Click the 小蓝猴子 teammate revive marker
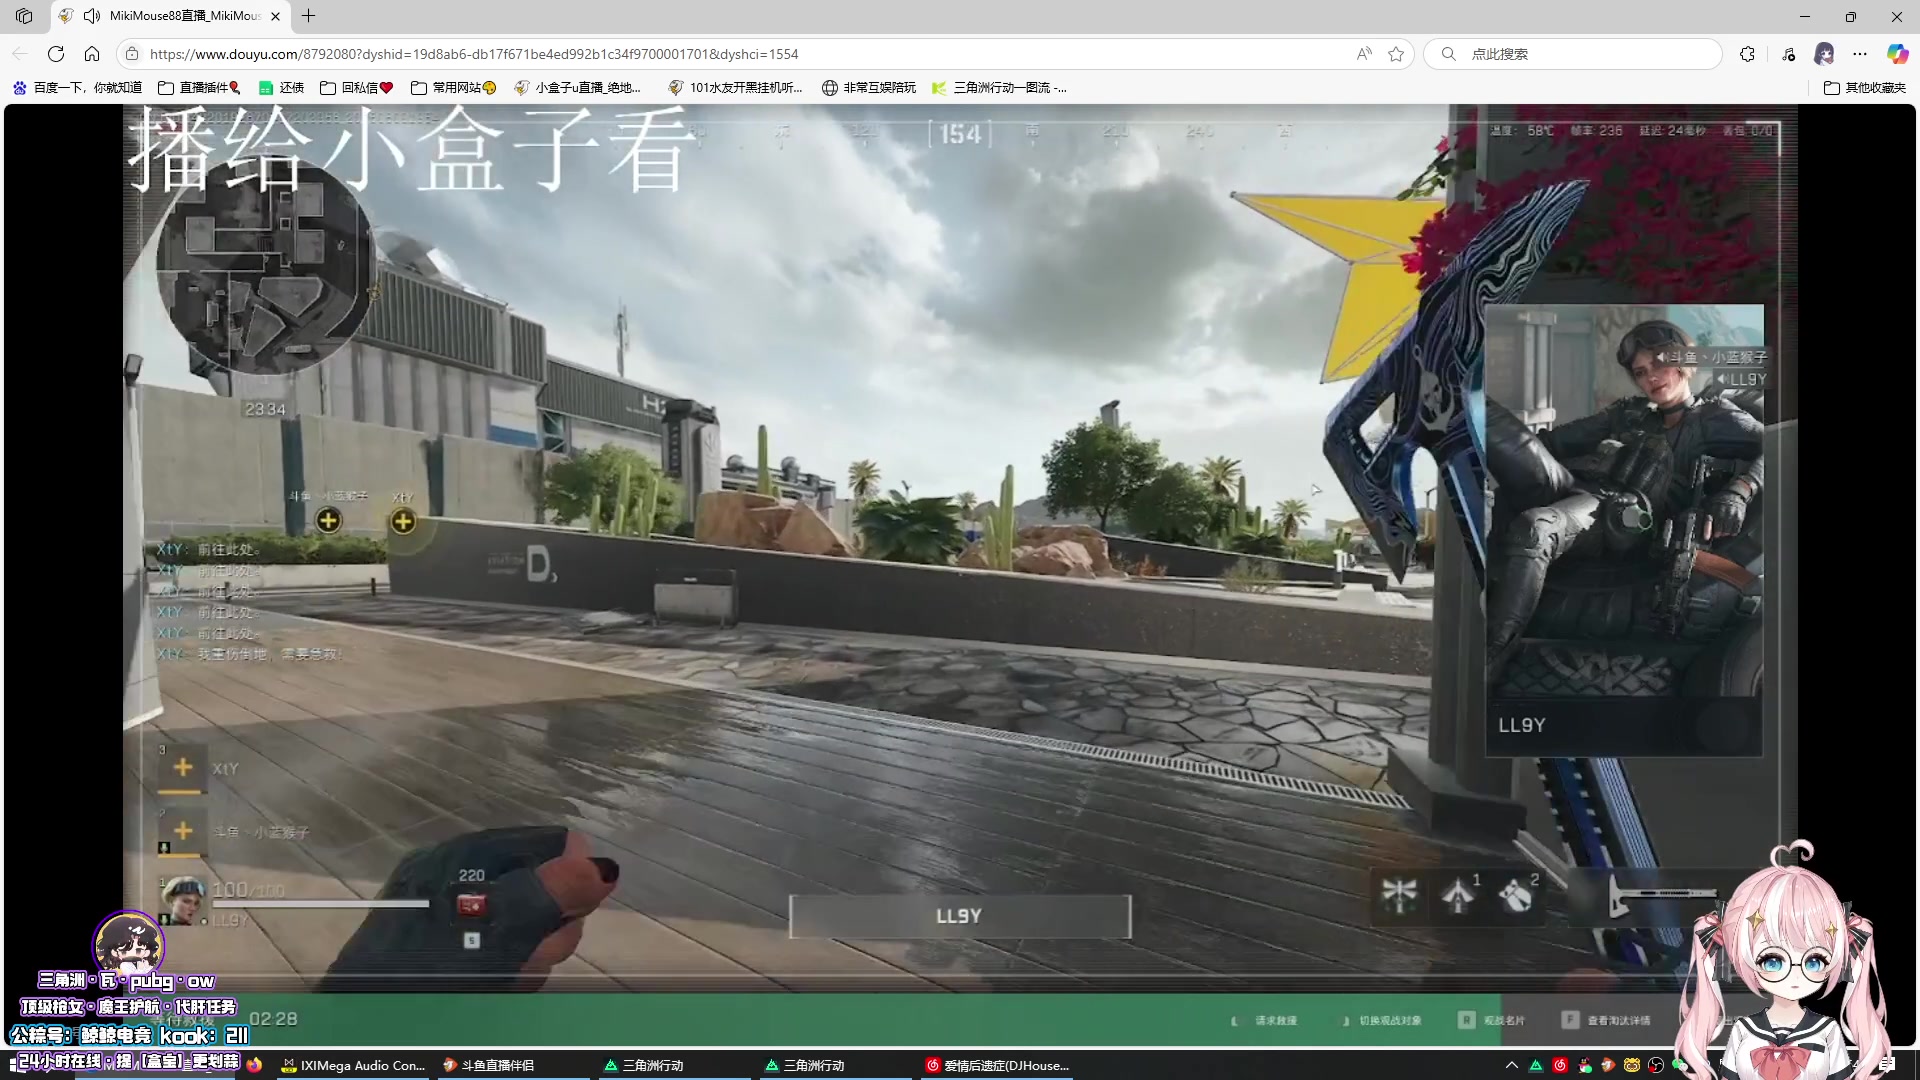1920x1080 pixels. tap(328, 520)
